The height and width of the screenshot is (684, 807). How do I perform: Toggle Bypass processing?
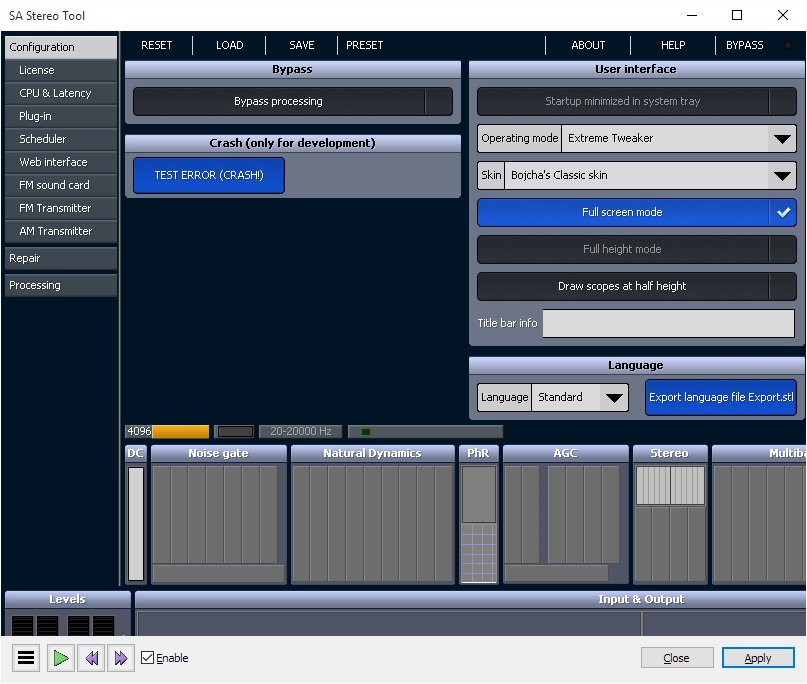293,101
